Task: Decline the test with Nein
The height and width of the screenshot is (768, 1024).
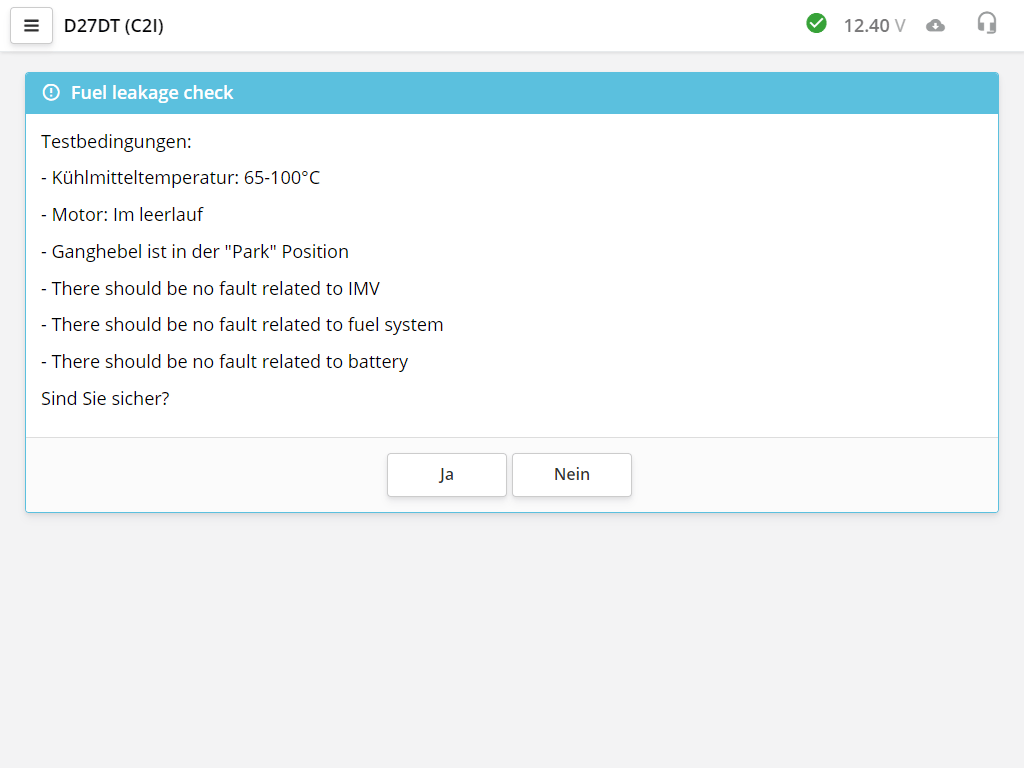Action: point(571,475)
